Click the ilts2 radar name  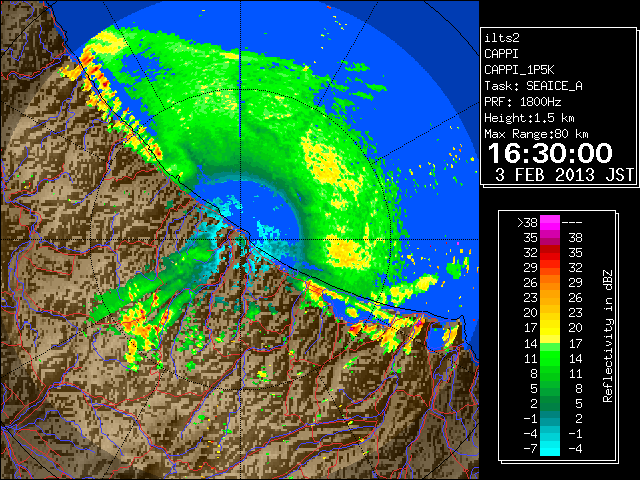[x=502, y=38]
